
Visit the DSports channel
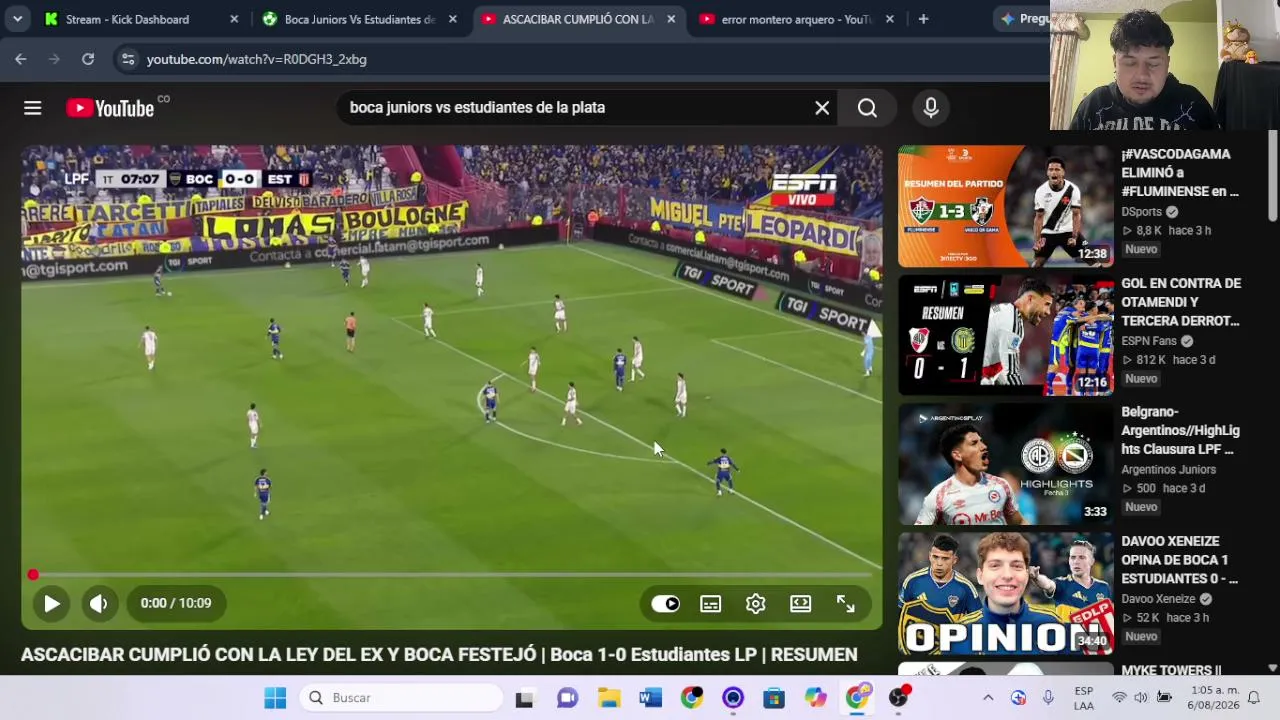pyautogui.click(x=1141, y=212)
